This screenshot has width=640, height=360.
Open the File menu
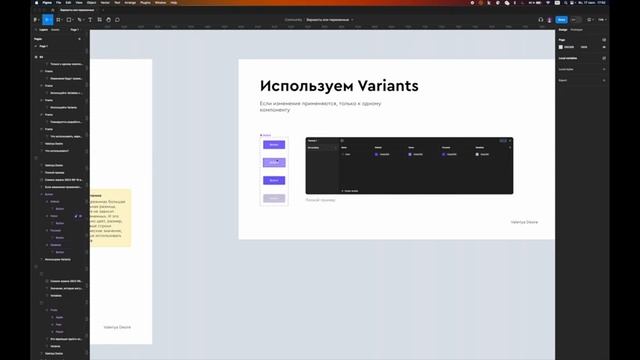point(58,2)
